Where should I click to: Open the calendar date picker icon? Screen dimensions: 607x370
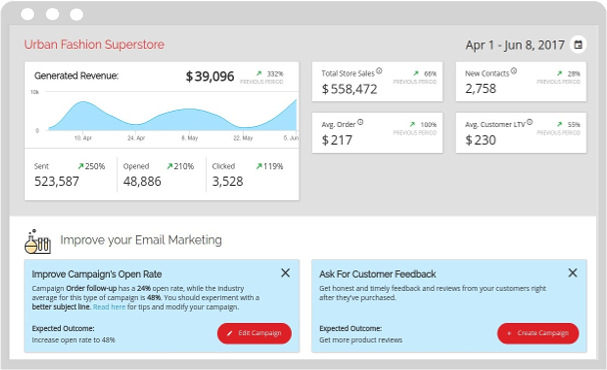tap(578, 45)
